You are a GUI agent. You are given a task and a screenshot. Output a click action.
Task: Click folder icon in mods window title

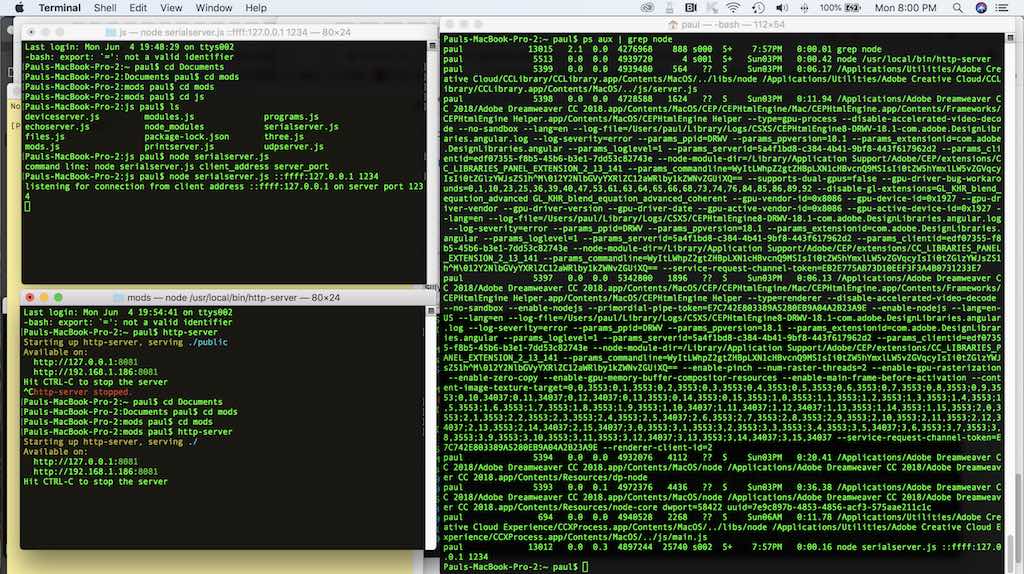click(x=118, y=297)
